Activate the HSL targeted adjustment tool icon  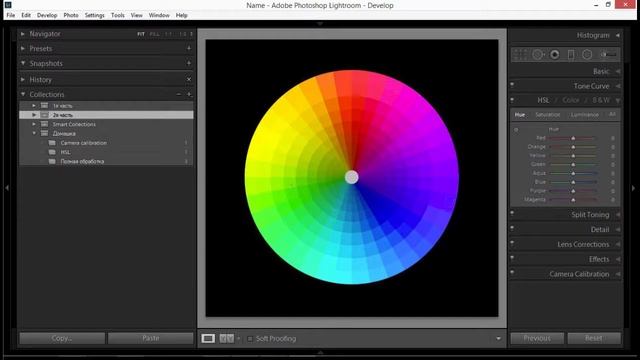516,129
